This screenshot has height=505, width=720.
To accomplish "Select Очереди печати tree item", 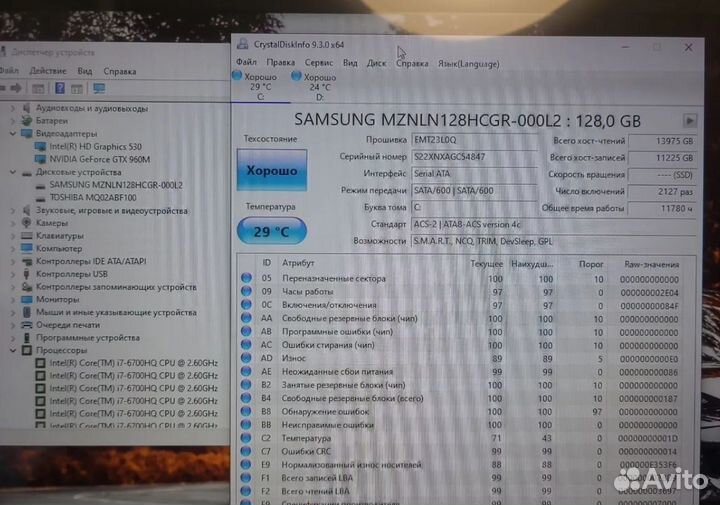I will [68, 325].
